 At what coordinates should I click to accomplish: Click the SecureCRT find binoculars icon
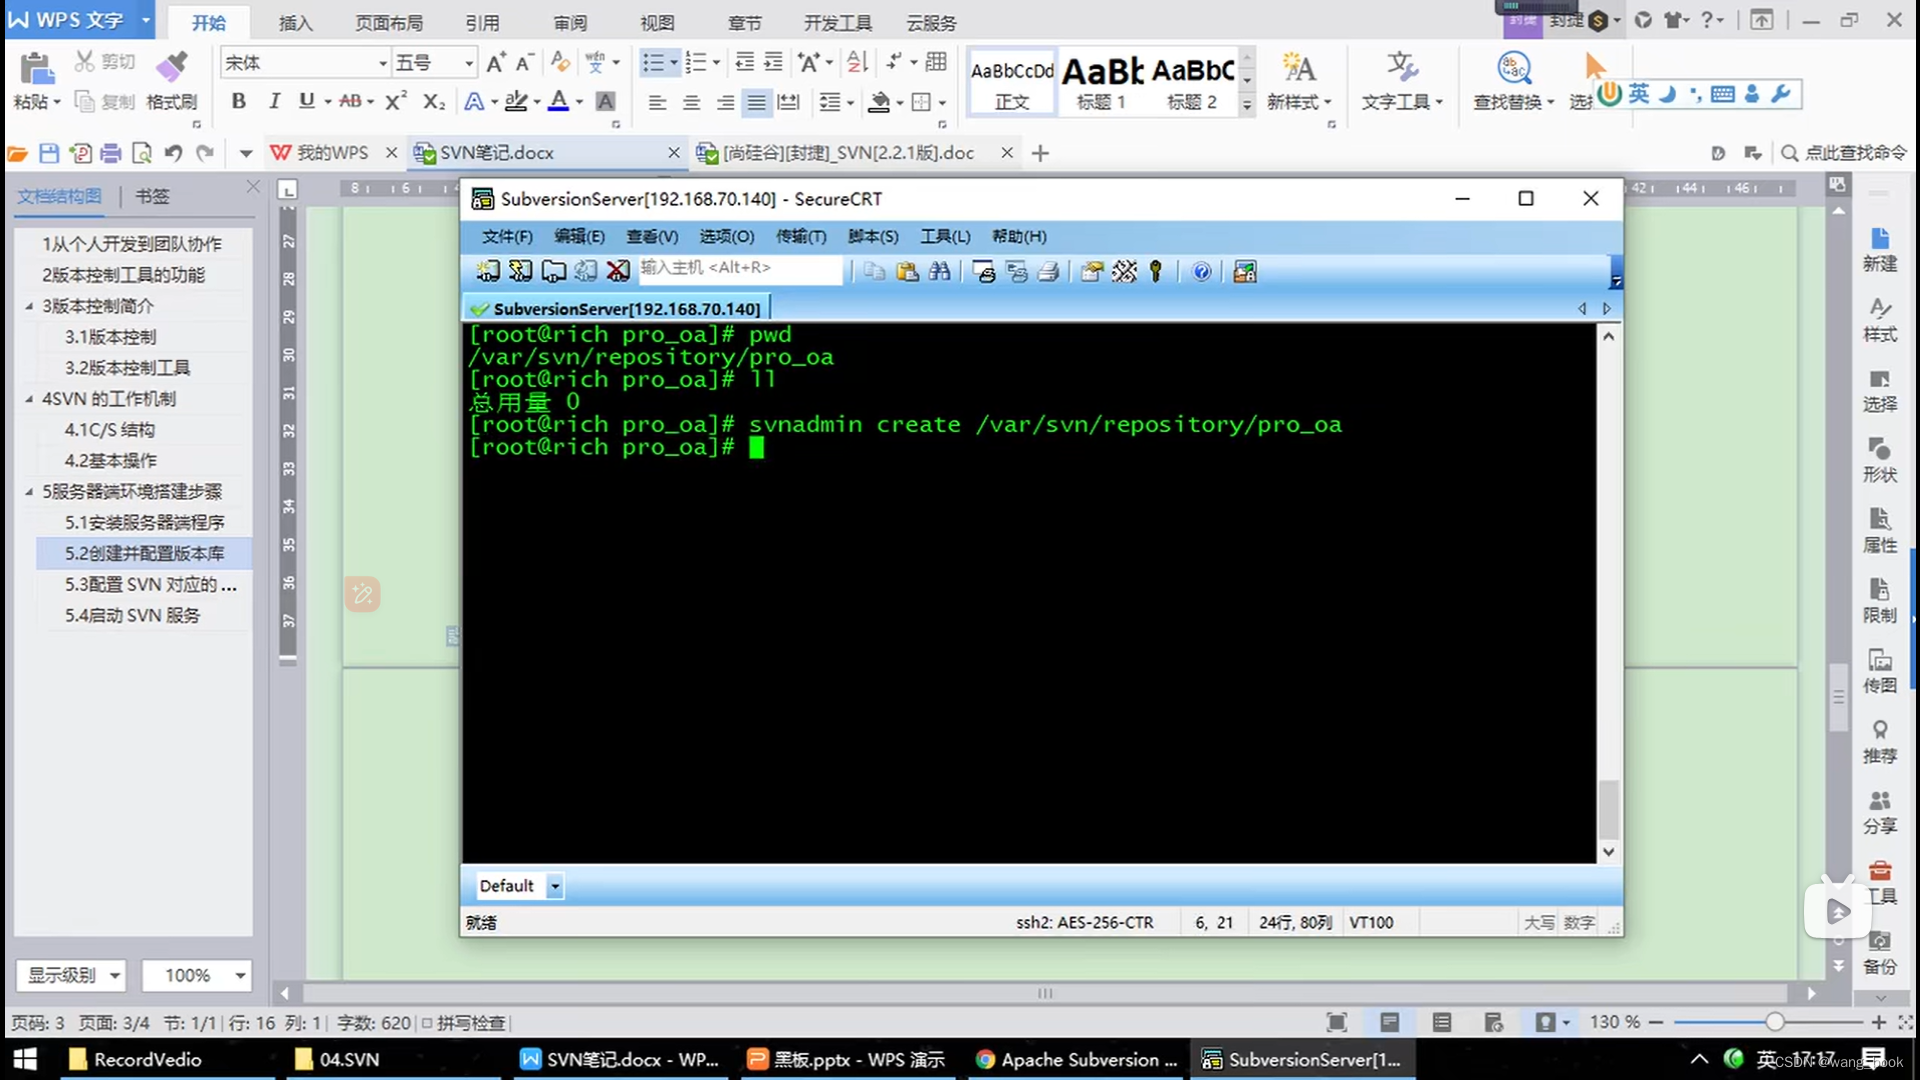(939, 271)
